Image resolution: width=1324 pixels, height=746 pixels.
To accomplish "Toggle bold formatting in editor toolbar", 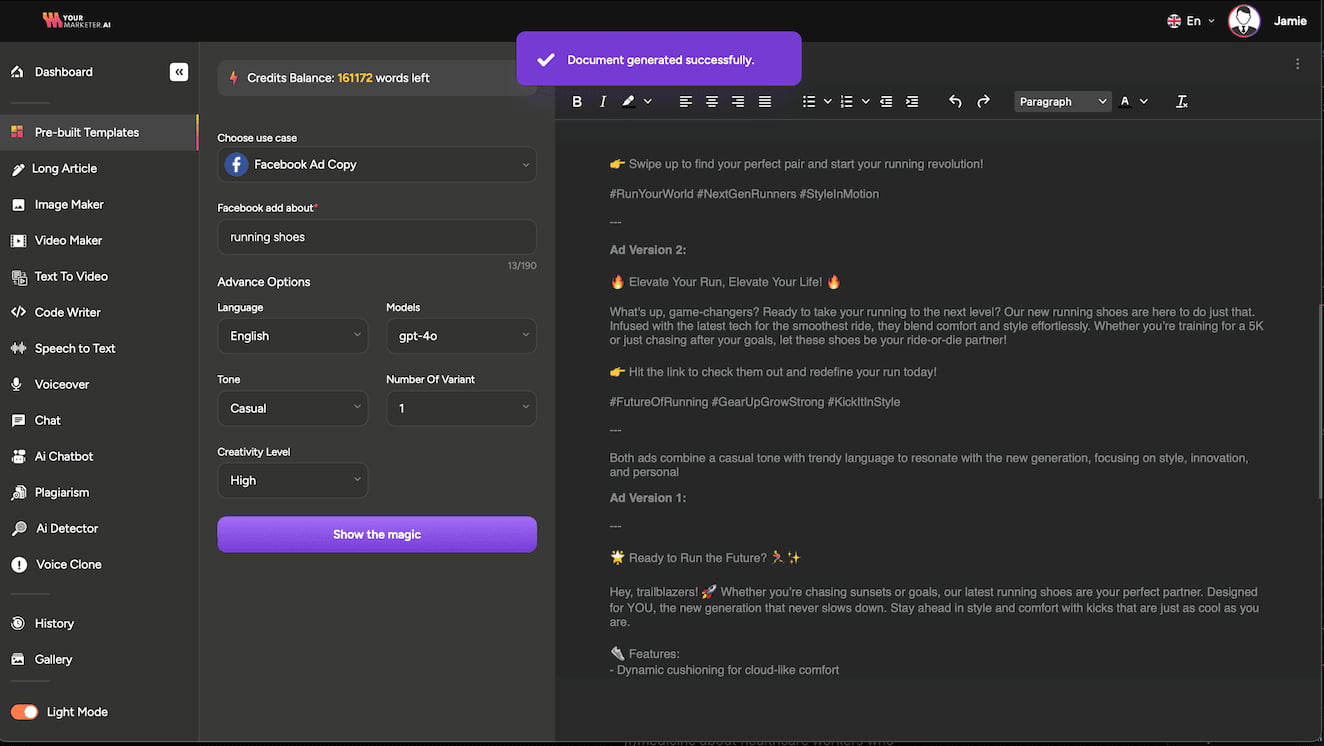I will pyautogui.click(x=577, y=101).
